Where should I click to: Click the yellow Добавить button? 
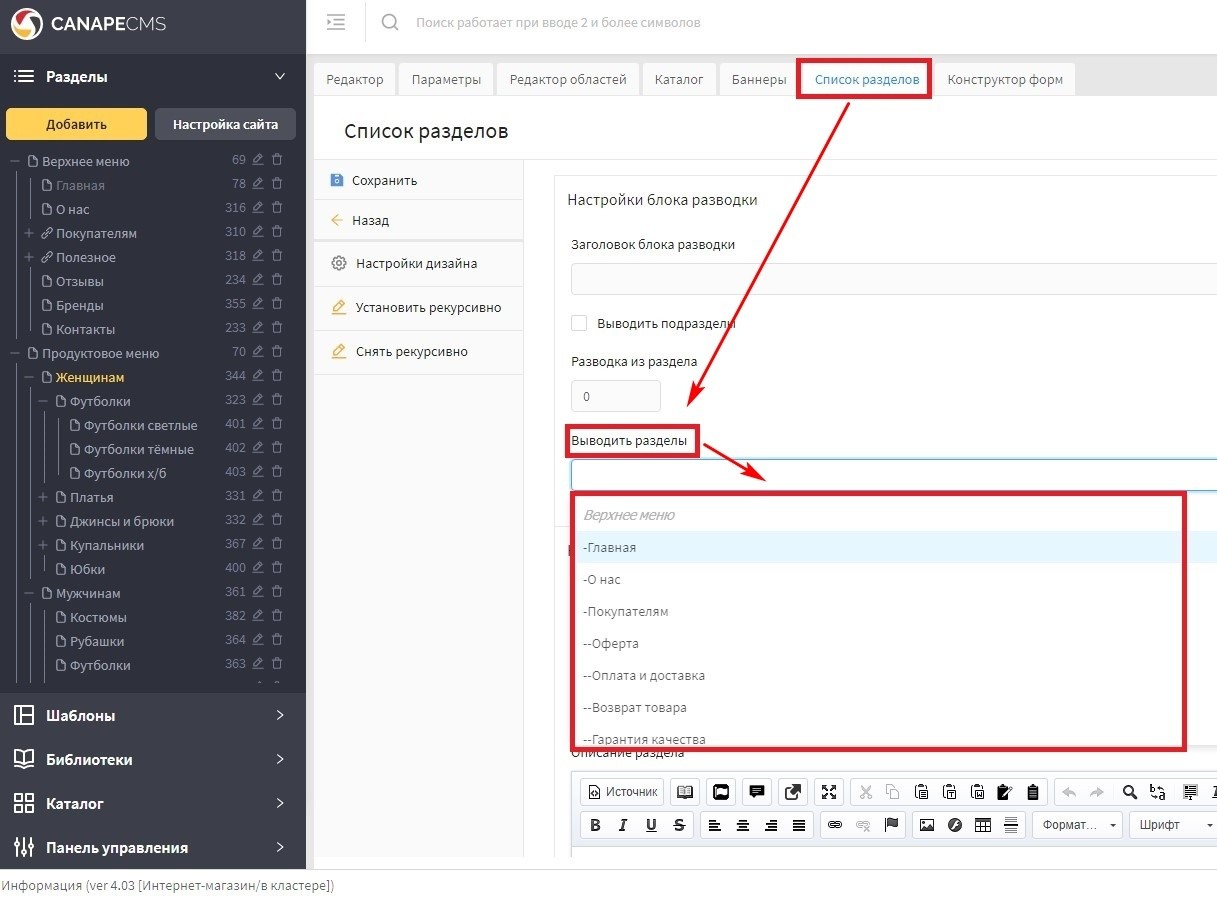(x=76, y=124)
